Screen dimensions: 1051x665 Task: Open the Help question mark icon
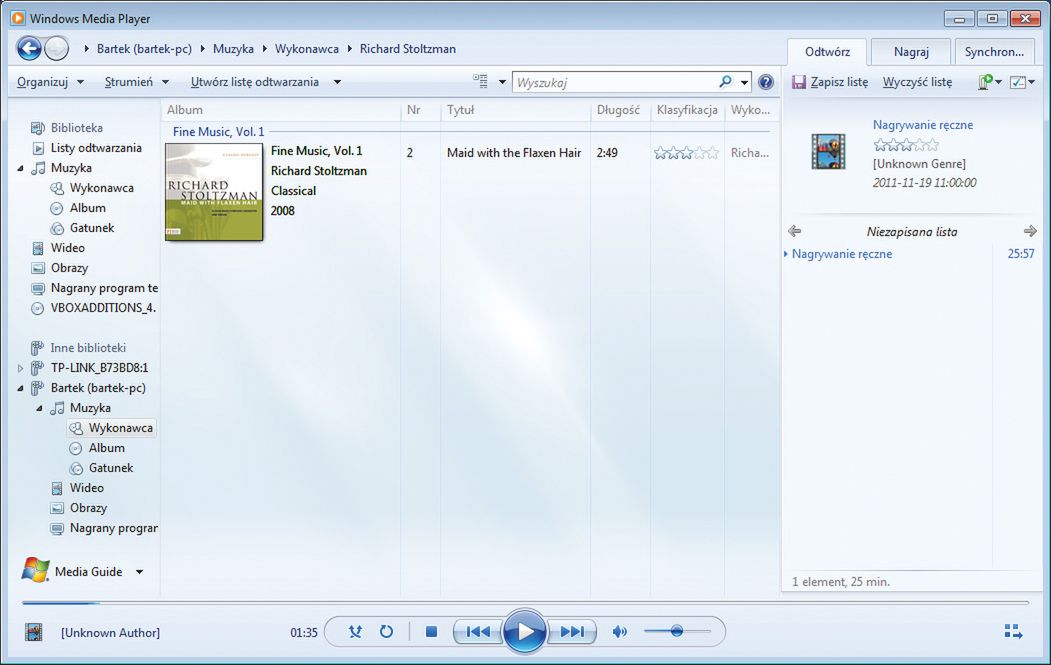(765, 82)
